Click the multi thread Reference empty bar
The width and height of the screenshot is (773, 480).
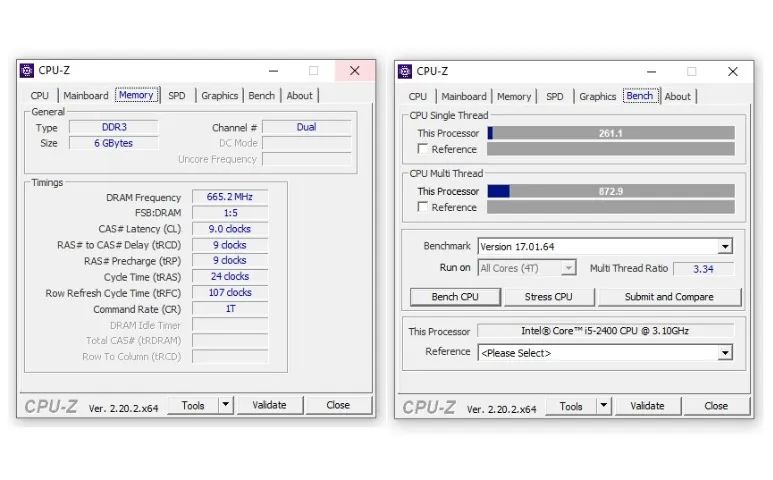tap(611, 207)
